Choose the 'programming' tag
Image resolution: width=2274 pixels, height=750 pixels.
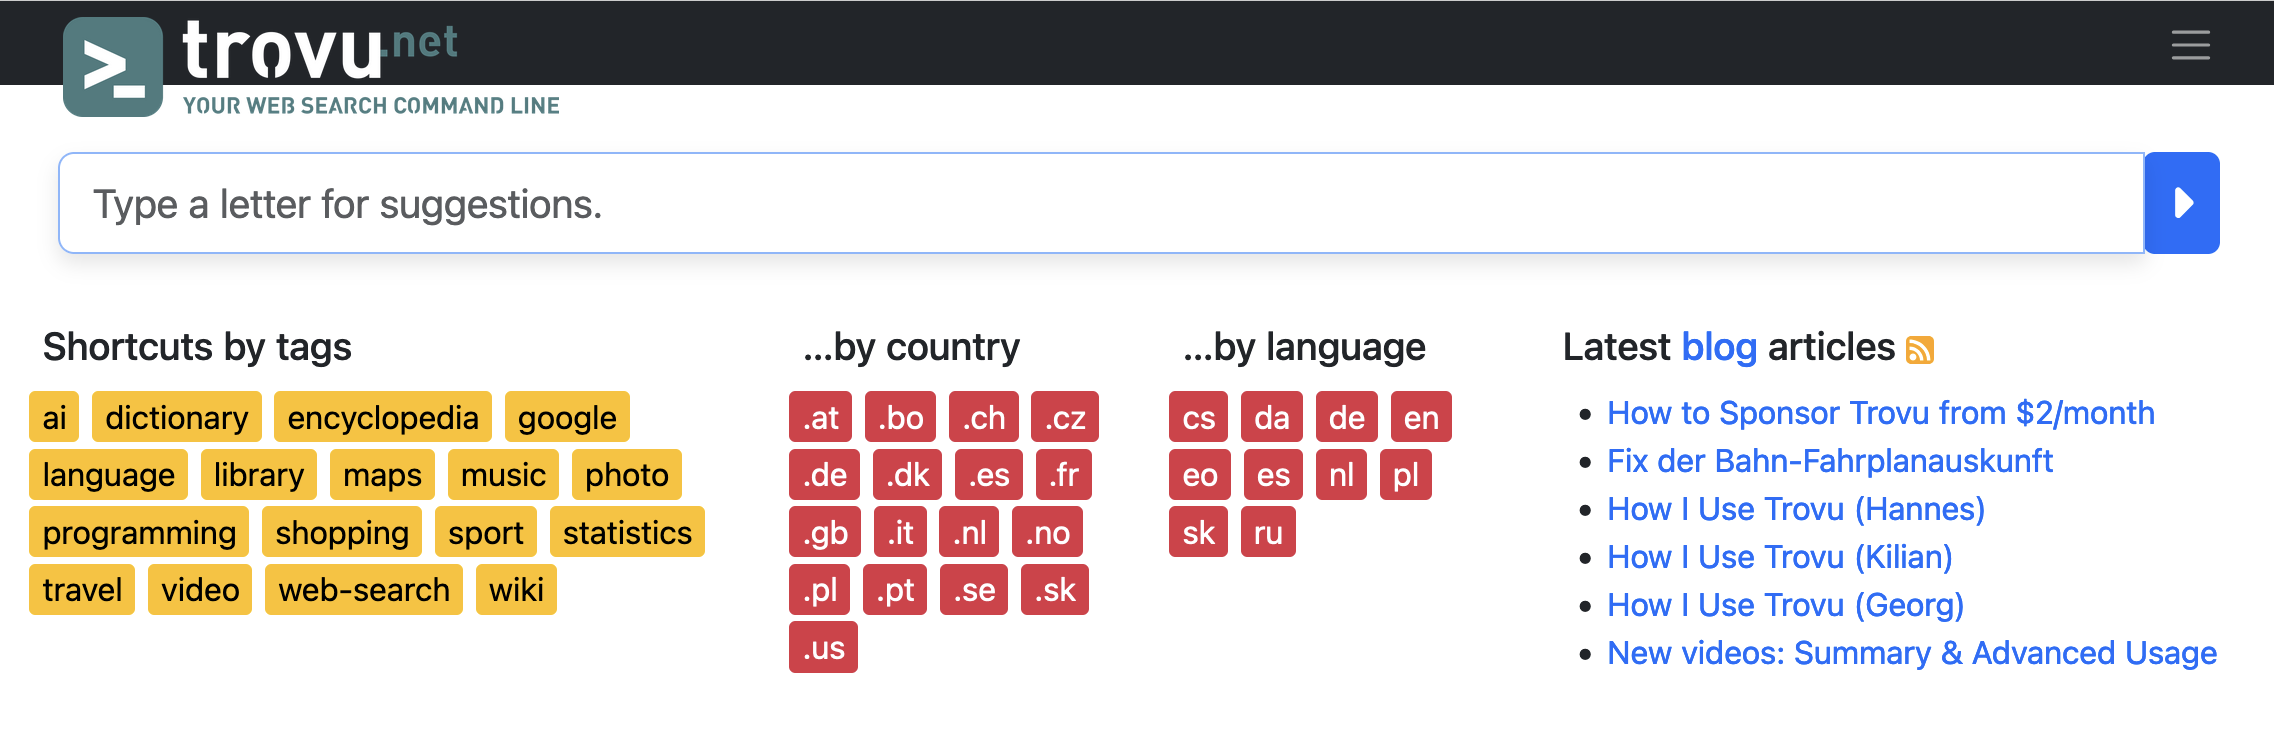click(139, 532)
